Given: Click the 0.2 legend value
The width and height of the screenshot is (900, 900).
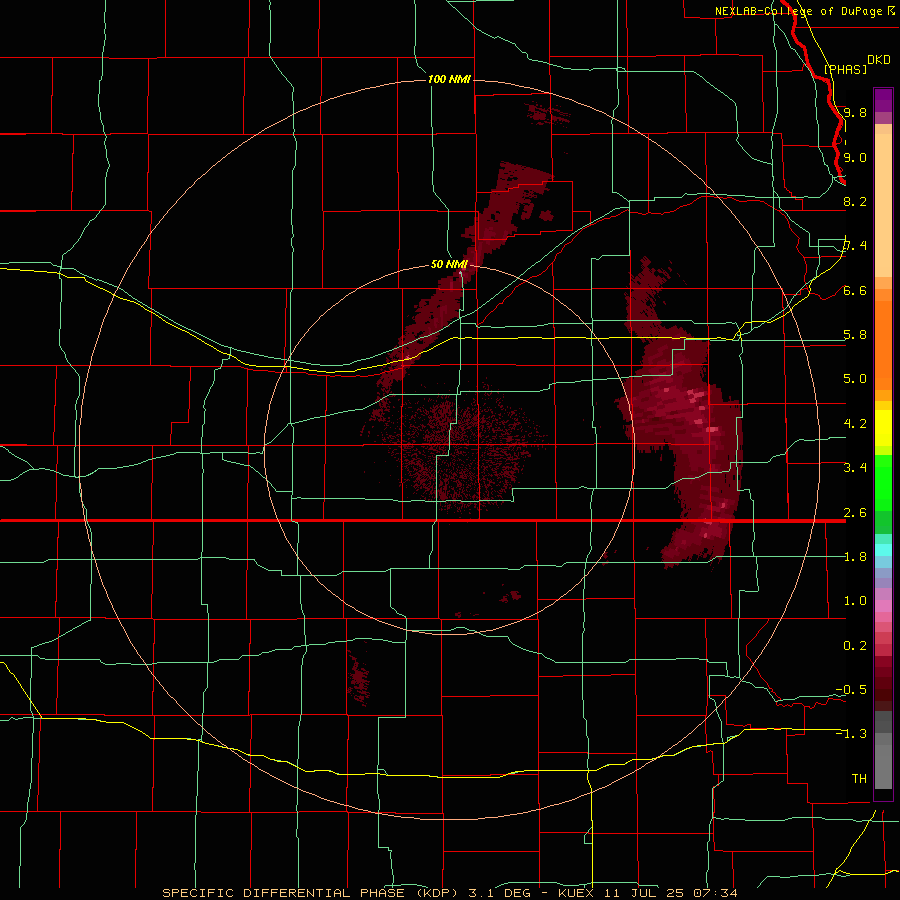Looking at the screenshot, I should [855, 646].
